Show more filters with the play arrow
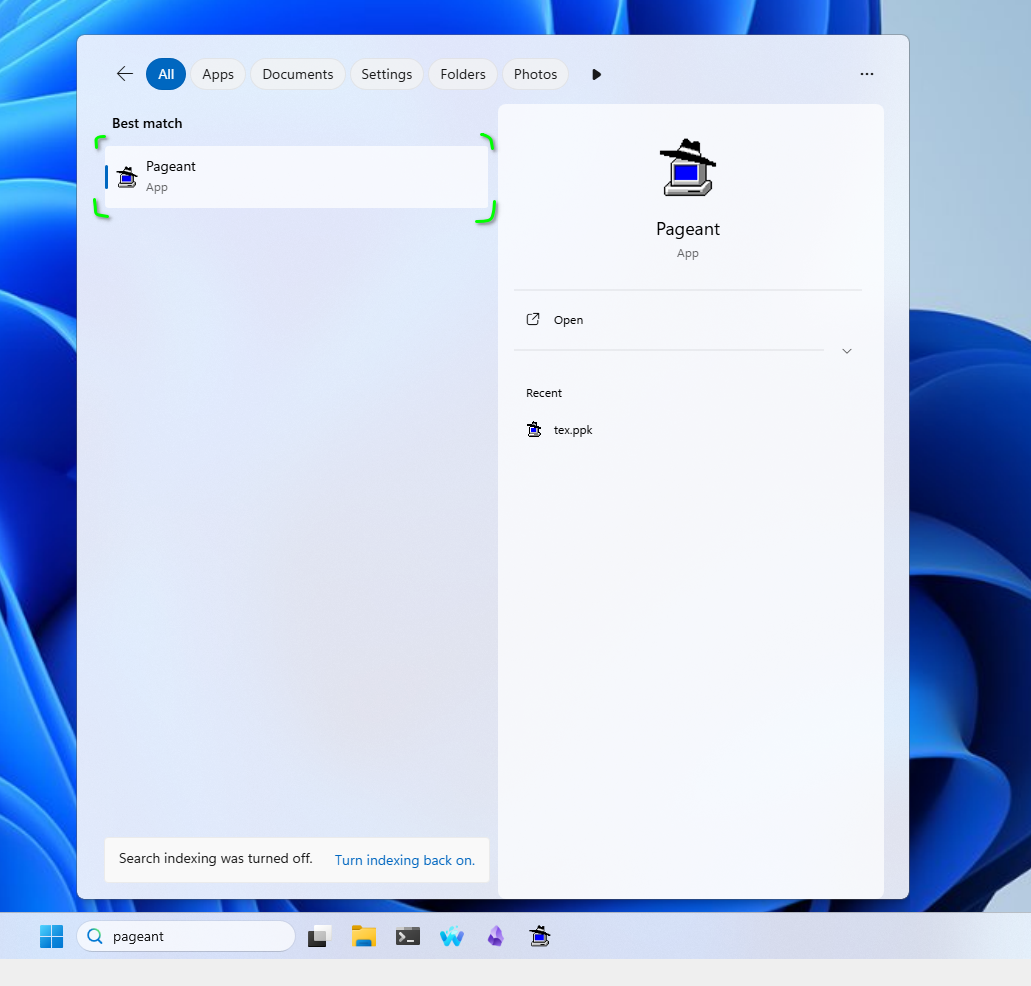The height and width of the screenshot is (986, 1031). 596,74
